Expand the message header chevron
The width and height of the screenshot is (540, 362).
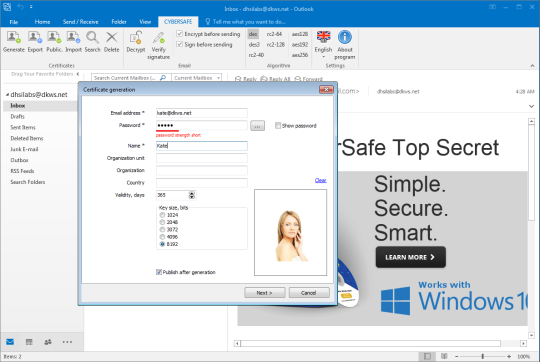click(x=531, y=106)
